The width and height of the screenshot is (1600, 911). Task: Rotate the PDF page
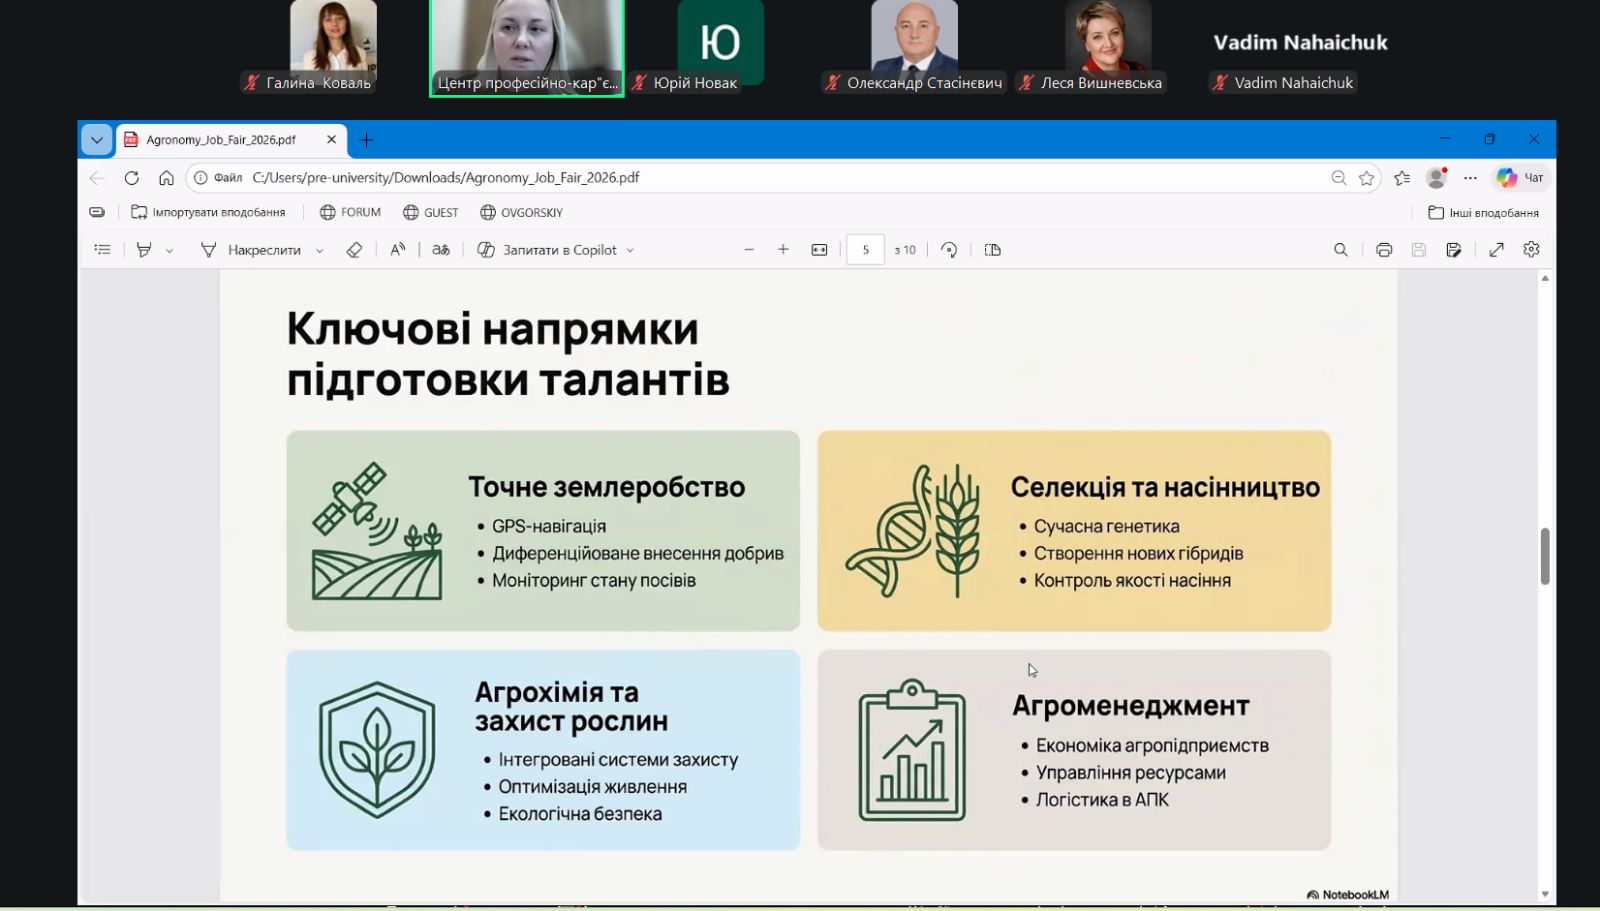click(949, 250)
